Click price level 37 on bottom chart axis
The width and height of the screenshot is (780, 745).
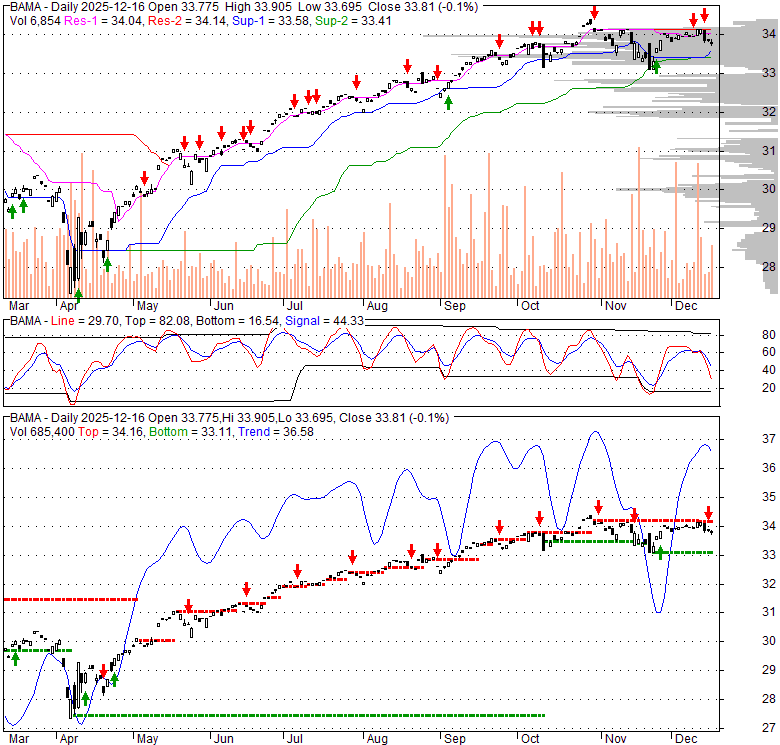pos(769,439)
